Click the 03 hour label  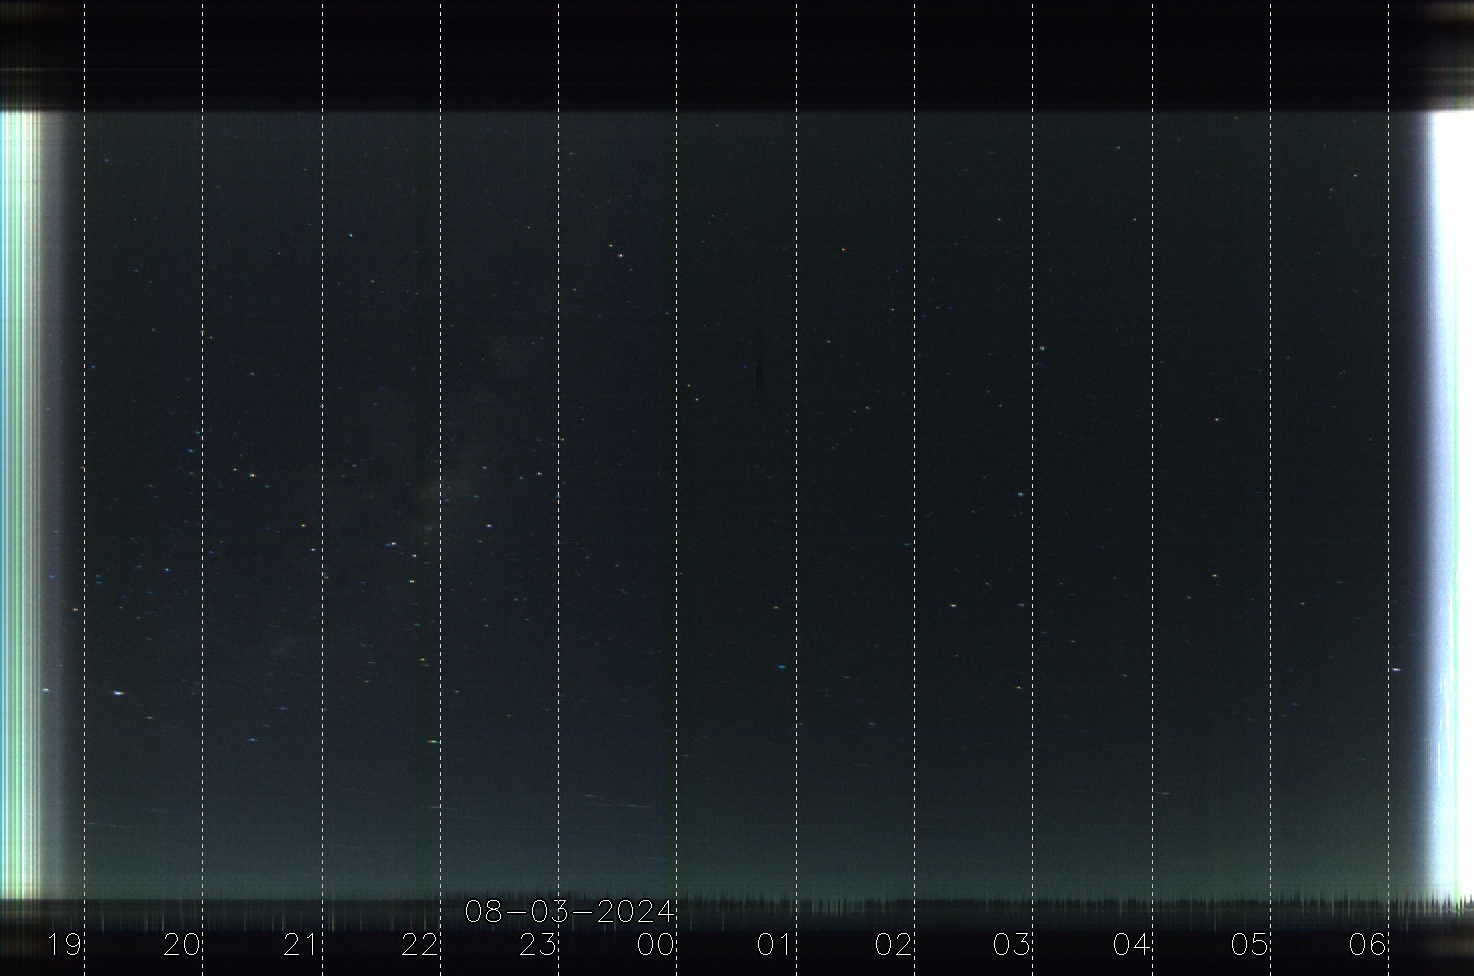click(1012, 944)
